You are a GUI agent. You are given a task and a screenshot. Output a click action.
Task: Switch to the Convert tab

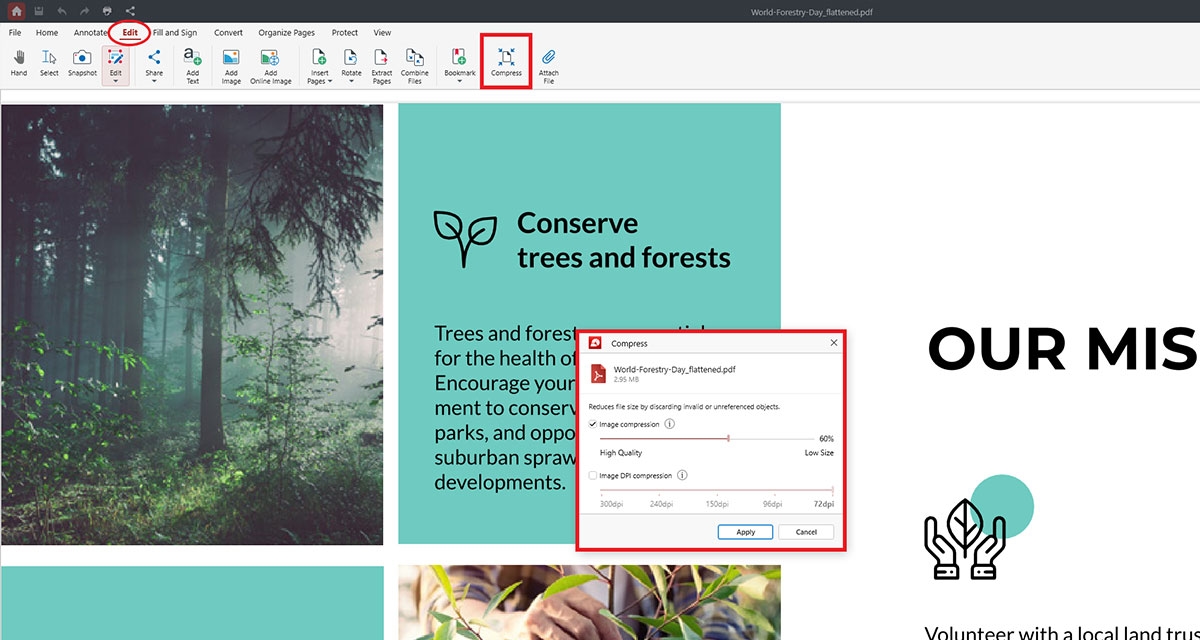(x=229, y=33)
